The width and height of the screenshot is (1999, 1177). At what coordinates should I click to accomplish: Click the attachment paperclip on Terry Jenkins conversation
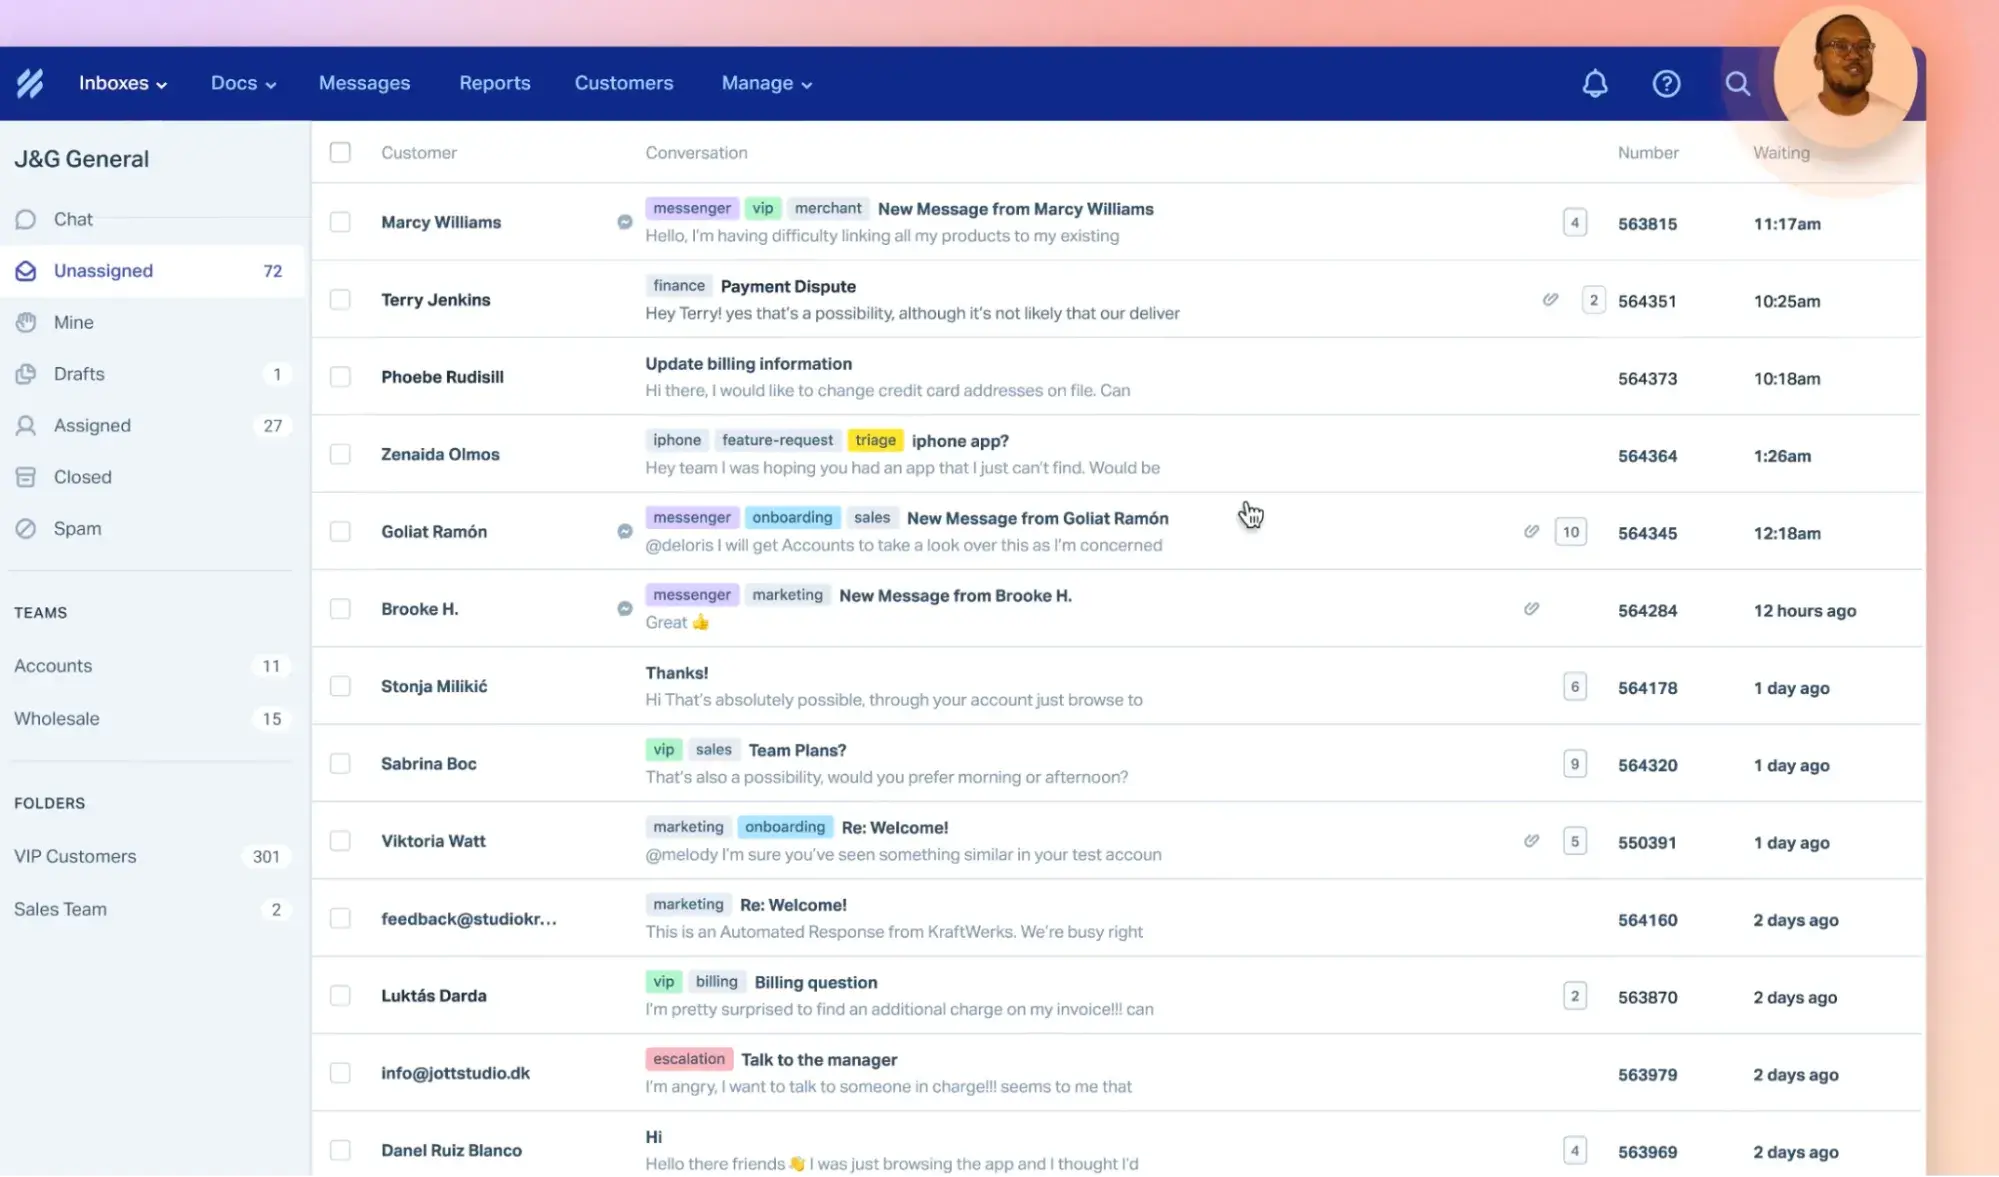tap(1551, 299)
